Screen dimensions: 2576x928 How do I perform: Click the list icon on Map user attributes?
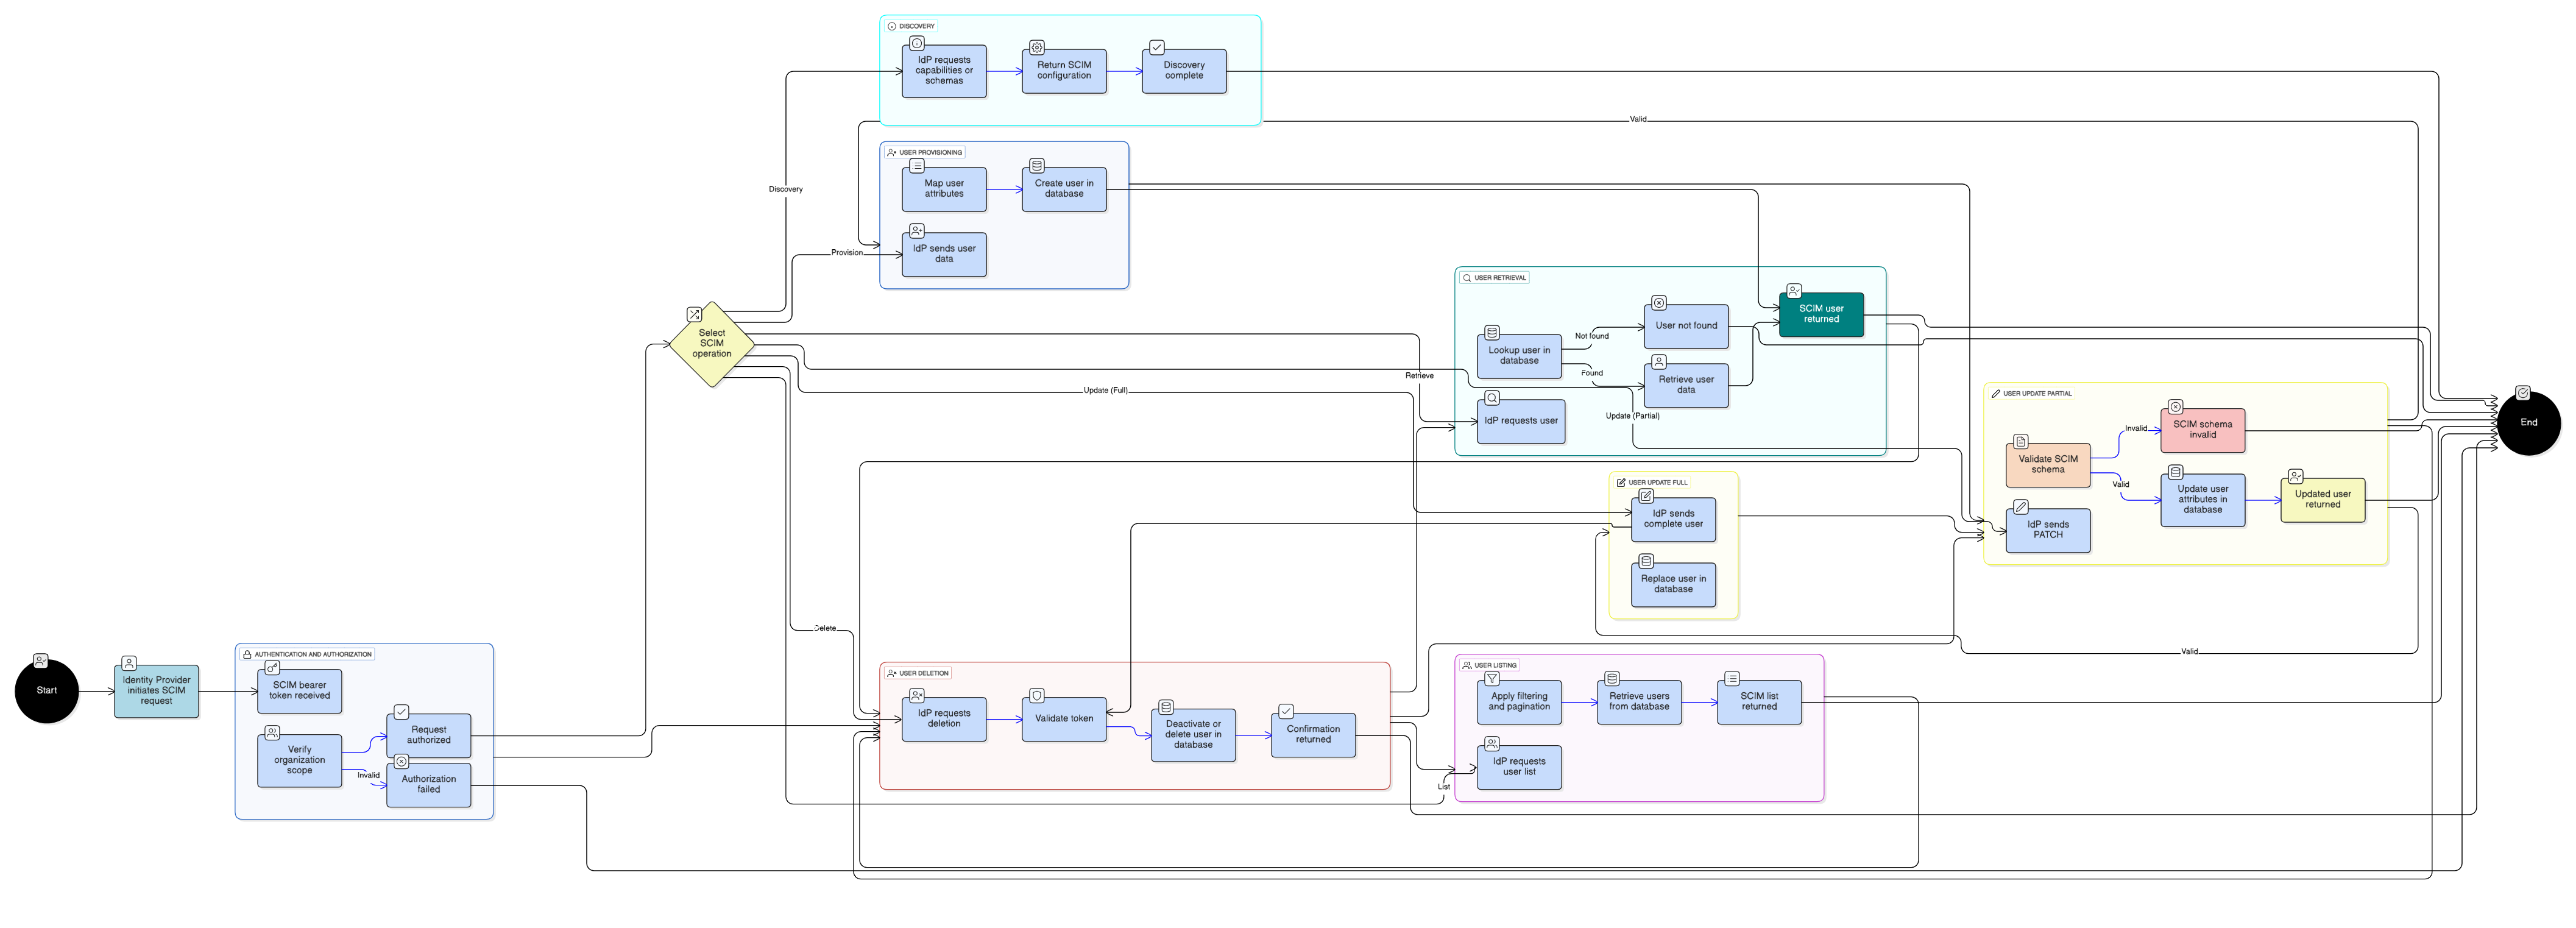[917, 165]
